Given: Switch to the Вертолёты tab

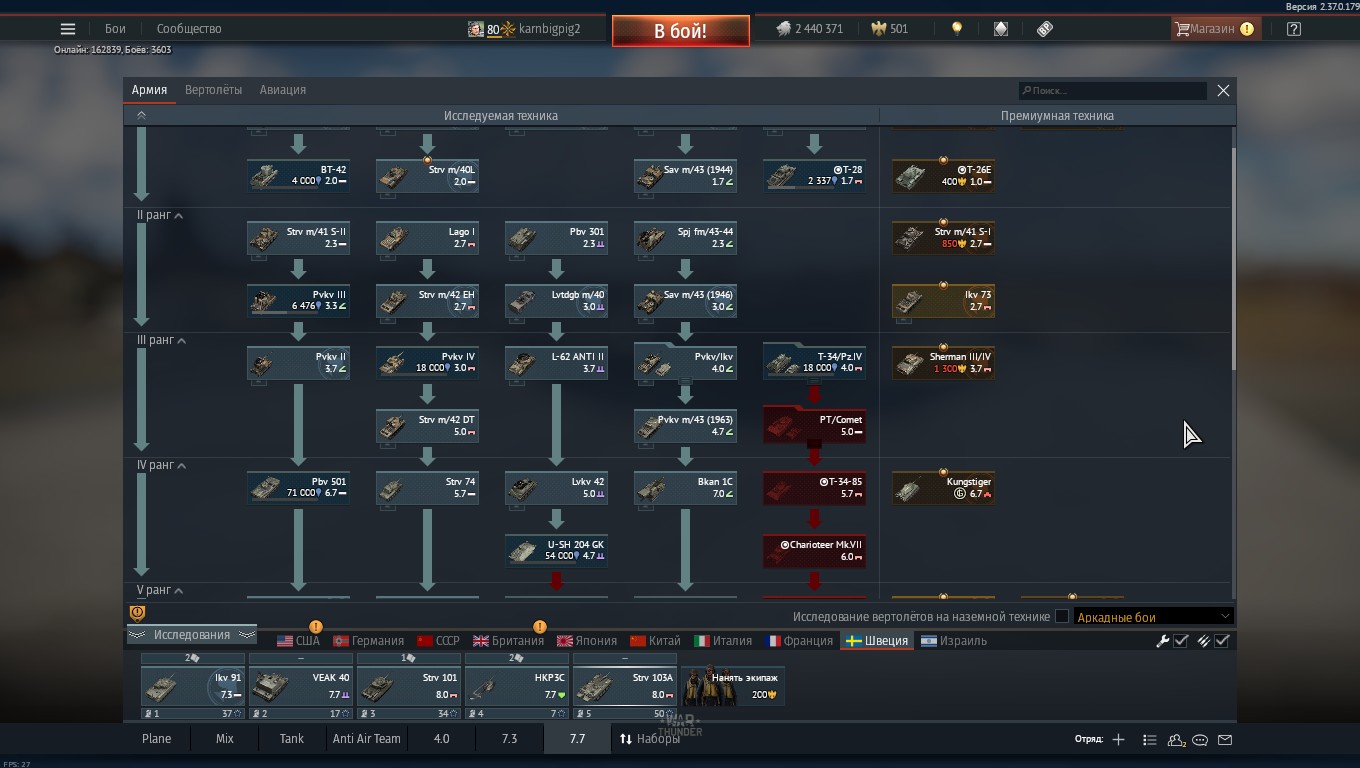Looking at the screenshot, I should tap(213, 90).
